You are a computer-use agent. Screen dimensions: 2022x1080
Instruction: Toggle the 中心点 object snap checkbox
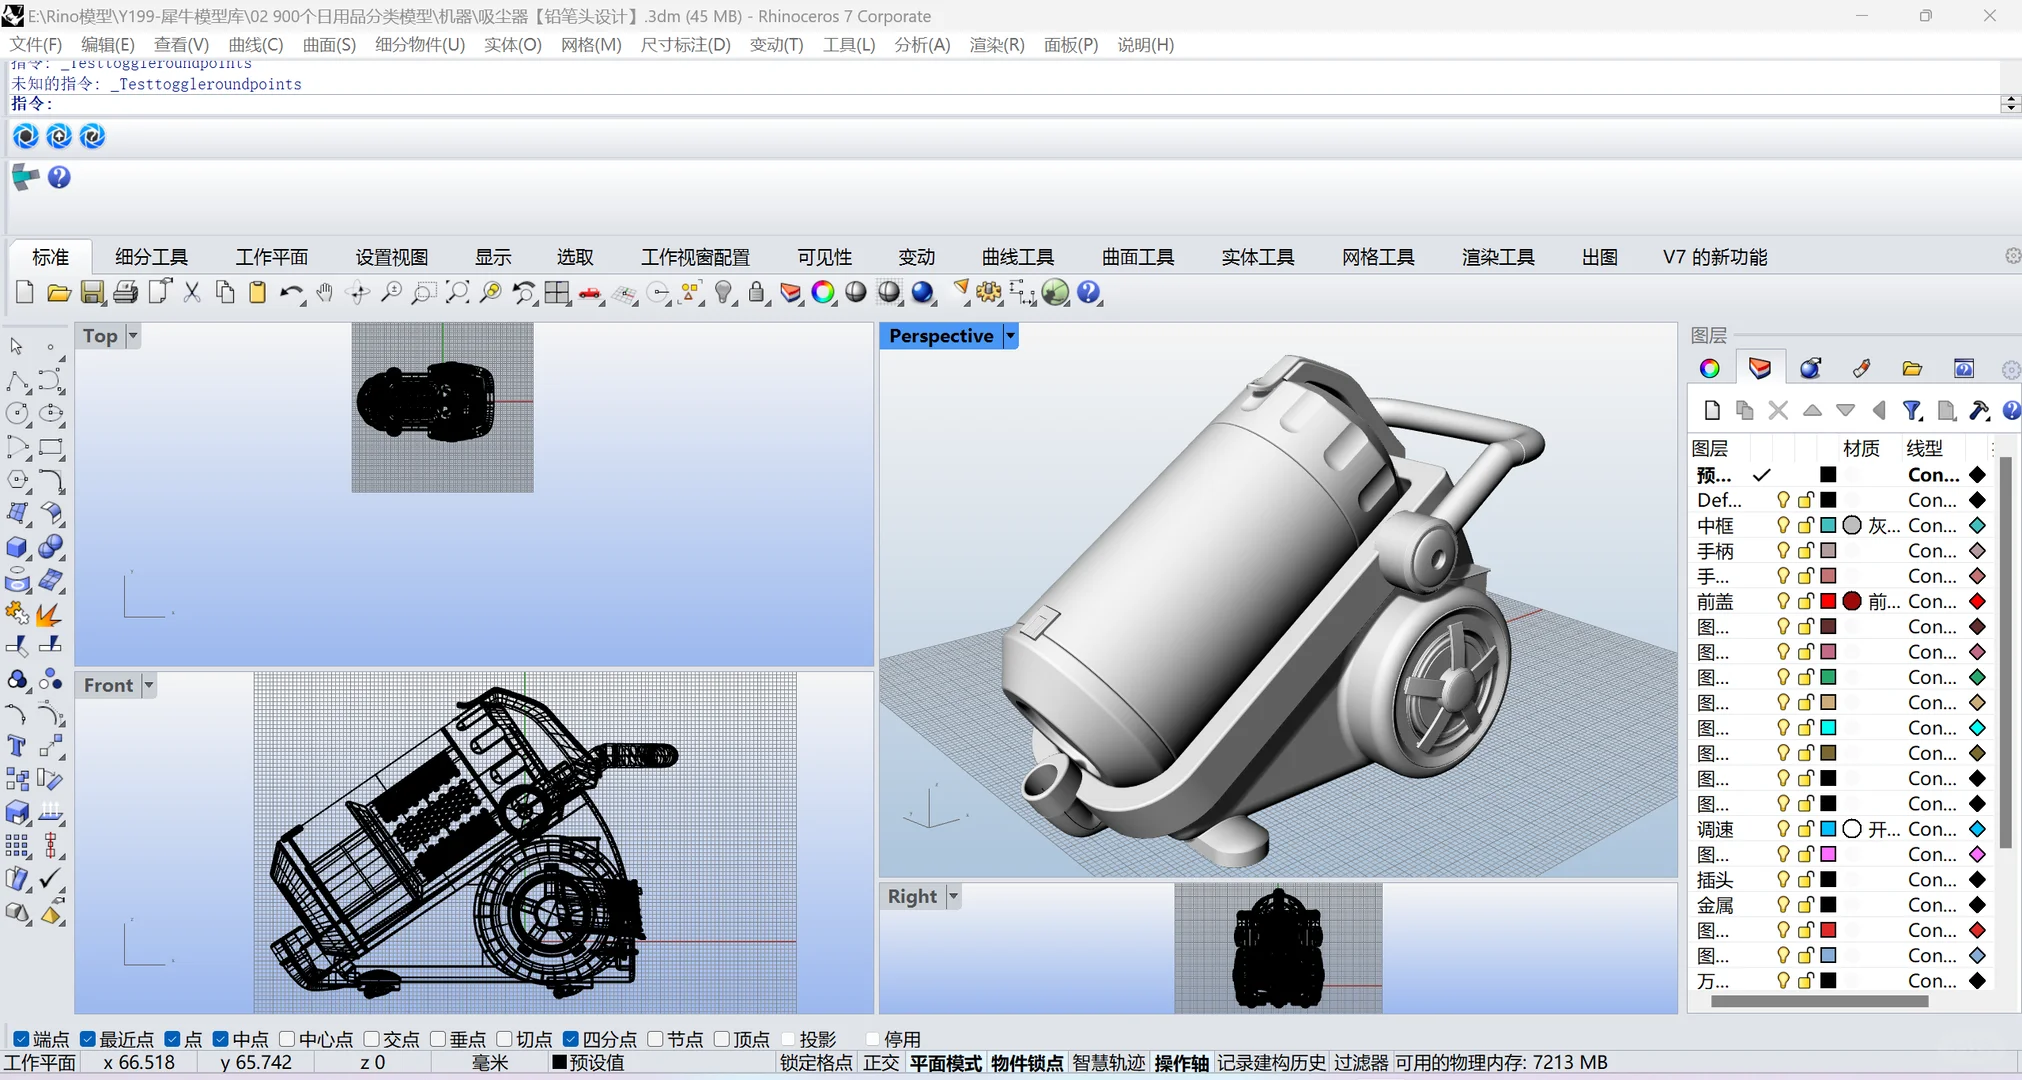tap(288, 1040)
